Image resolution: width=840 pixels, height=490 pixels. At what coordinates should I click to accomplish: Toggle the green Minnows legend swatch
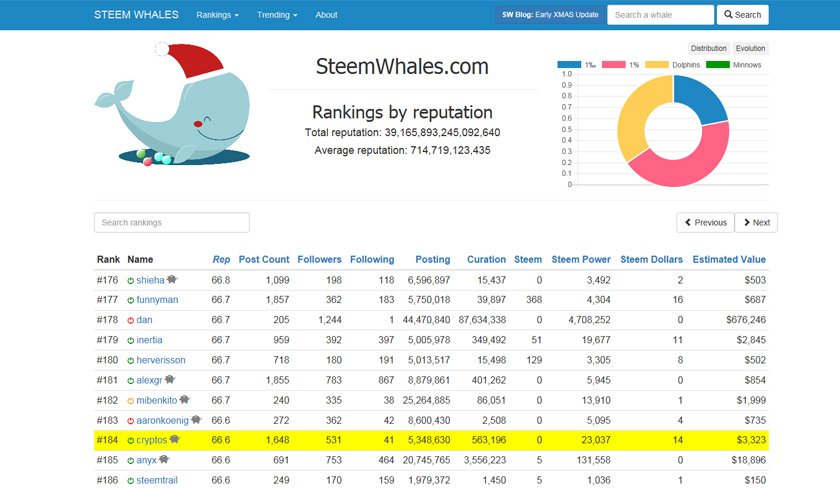pos(718,65)
